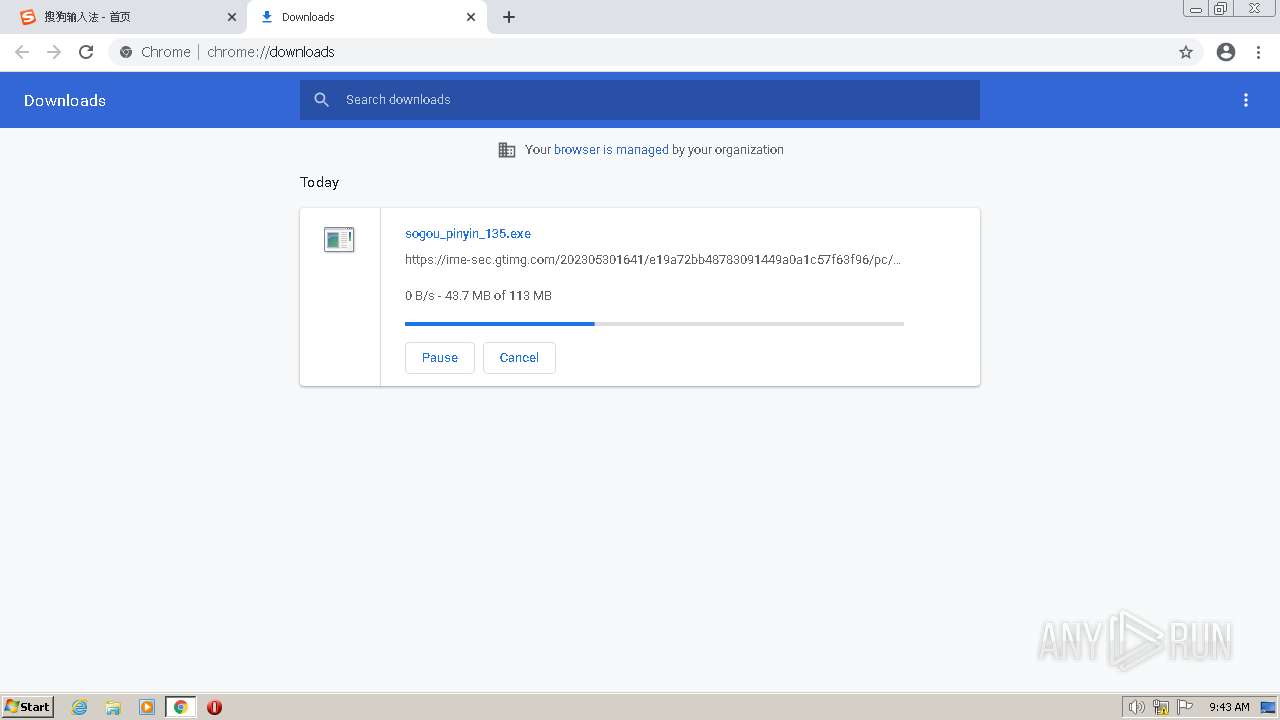Image resolution: width=1280 pixels, height=720 pixels.
Task: Open the ime-sec.gtimg.com source URL
Action: tap(653, 260)
